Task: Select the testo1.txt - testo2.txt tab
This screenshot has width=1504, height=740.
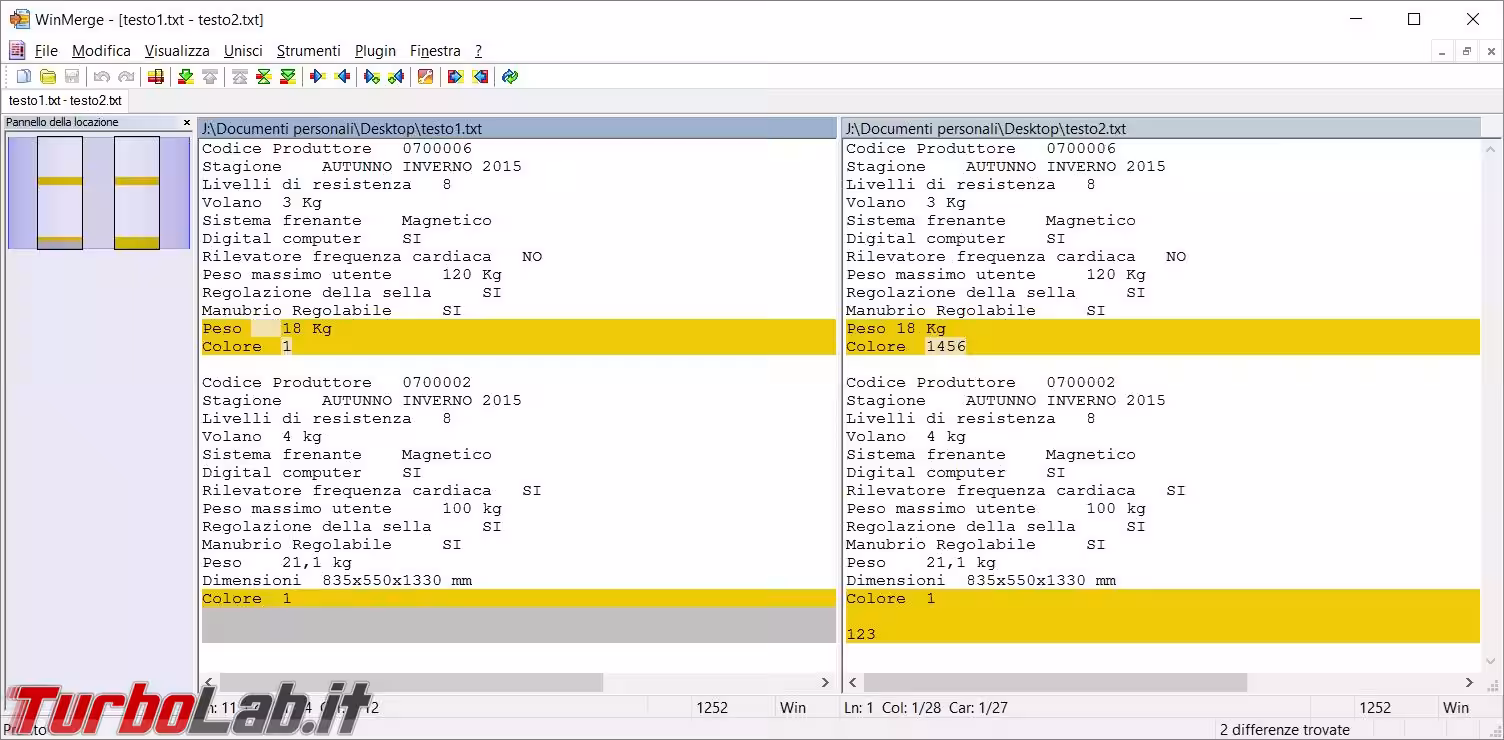Action: tap(65, 101)
